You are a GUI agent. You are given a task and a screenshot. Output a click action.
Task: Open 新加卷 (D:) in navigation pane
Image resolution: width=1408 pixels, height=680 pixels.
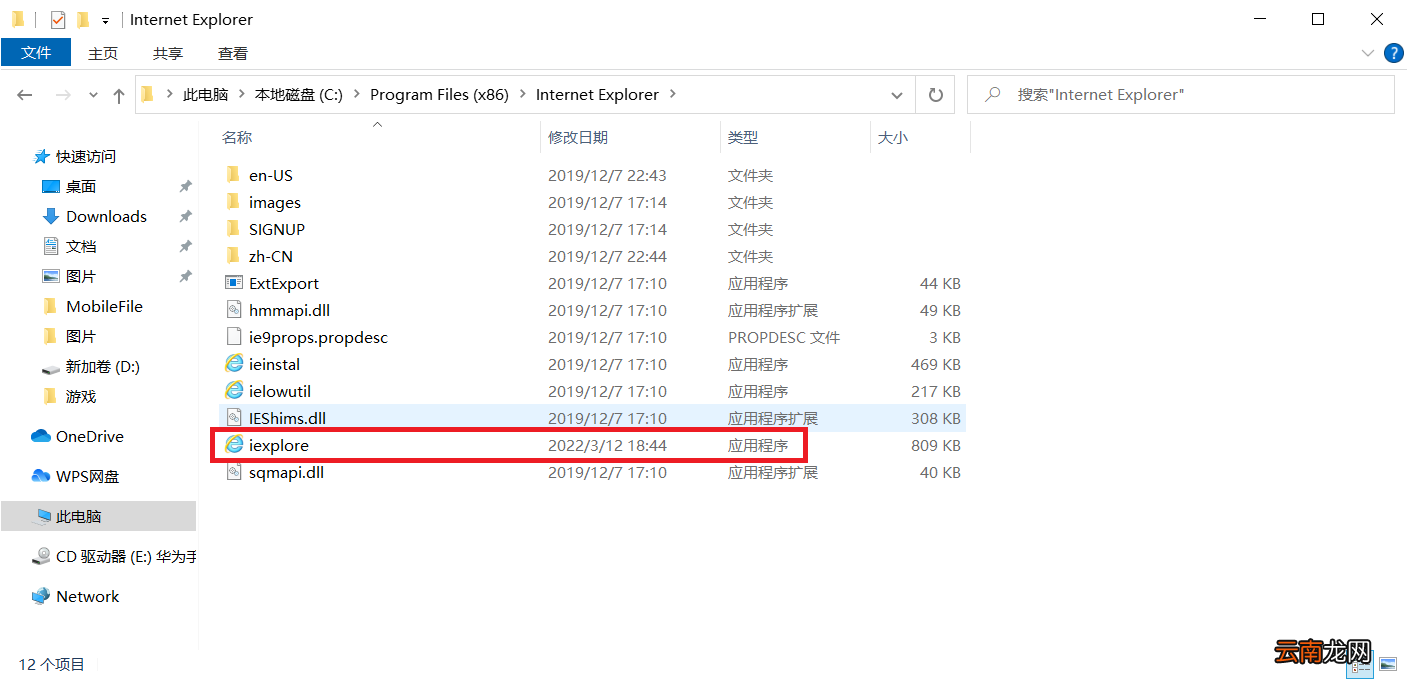103,366
